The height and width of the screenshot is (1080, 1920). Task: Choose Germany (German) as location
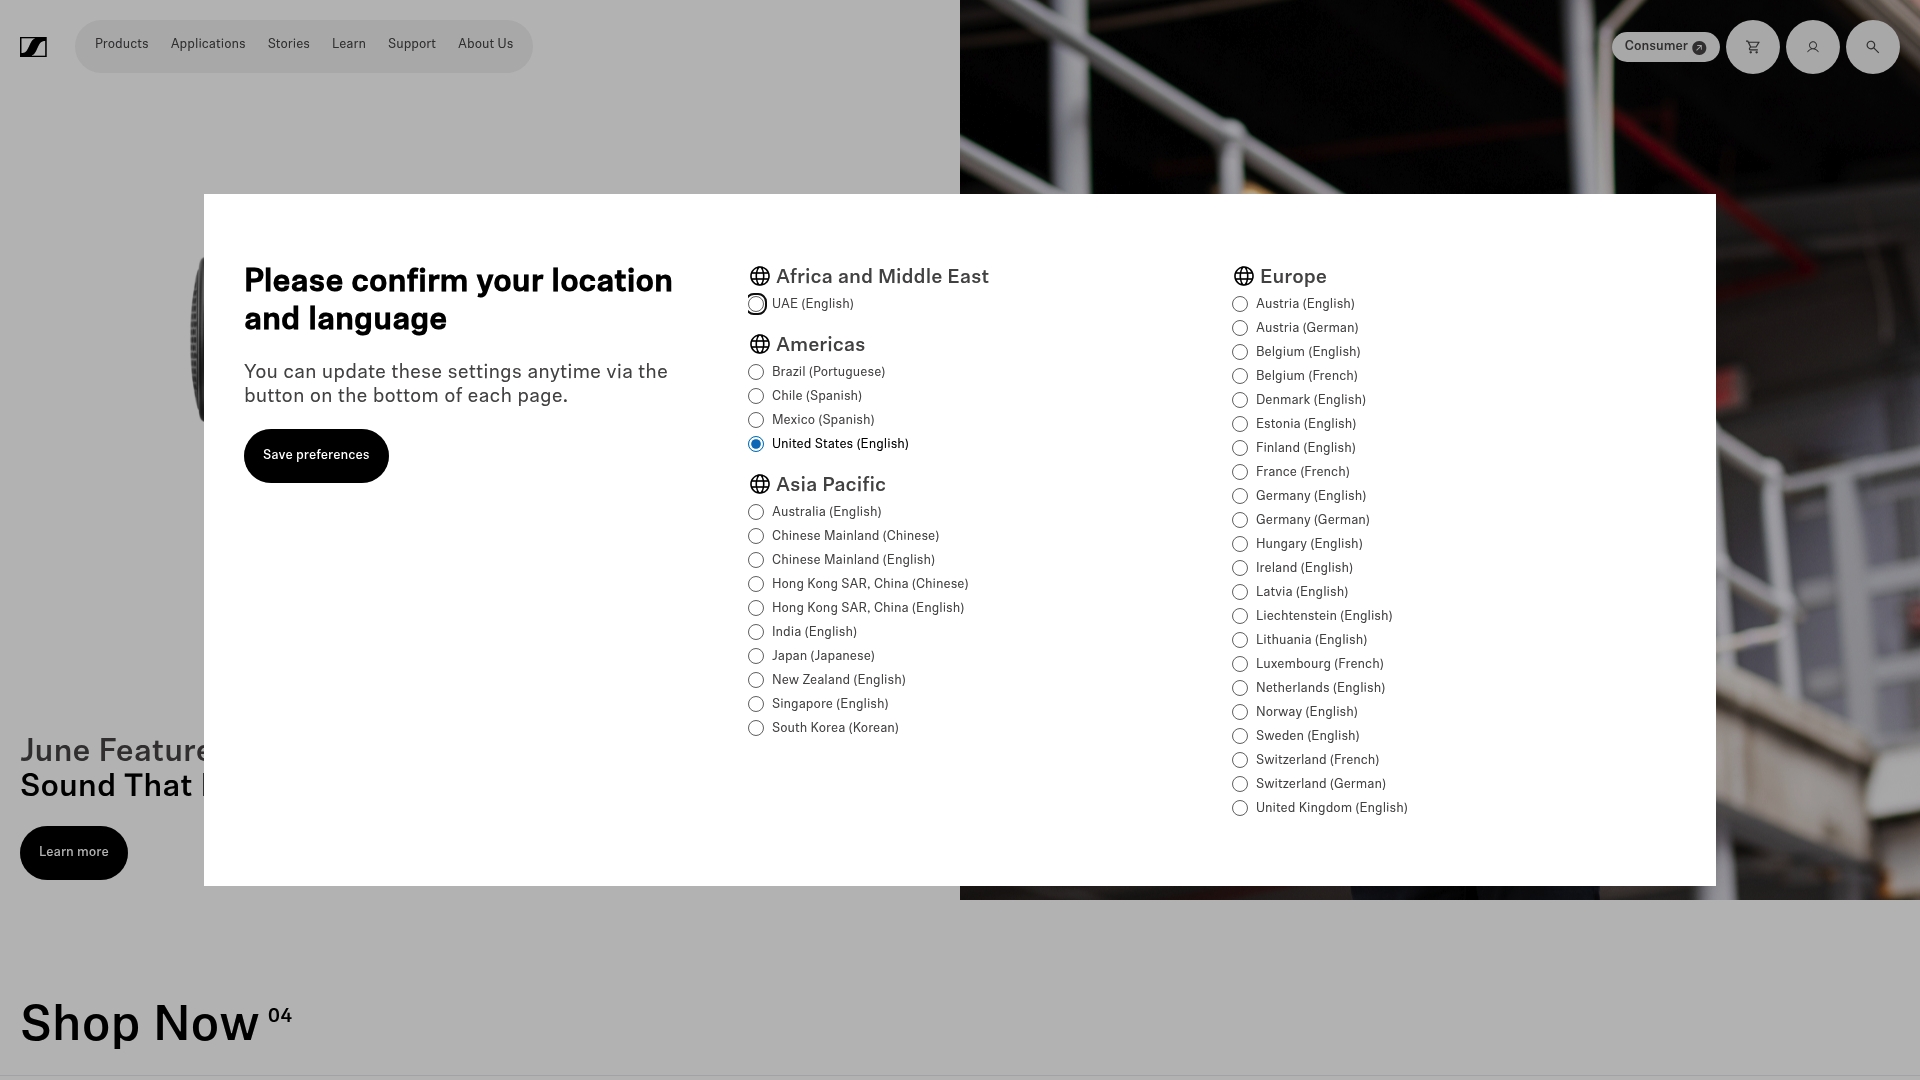(x=1240, y=520)
